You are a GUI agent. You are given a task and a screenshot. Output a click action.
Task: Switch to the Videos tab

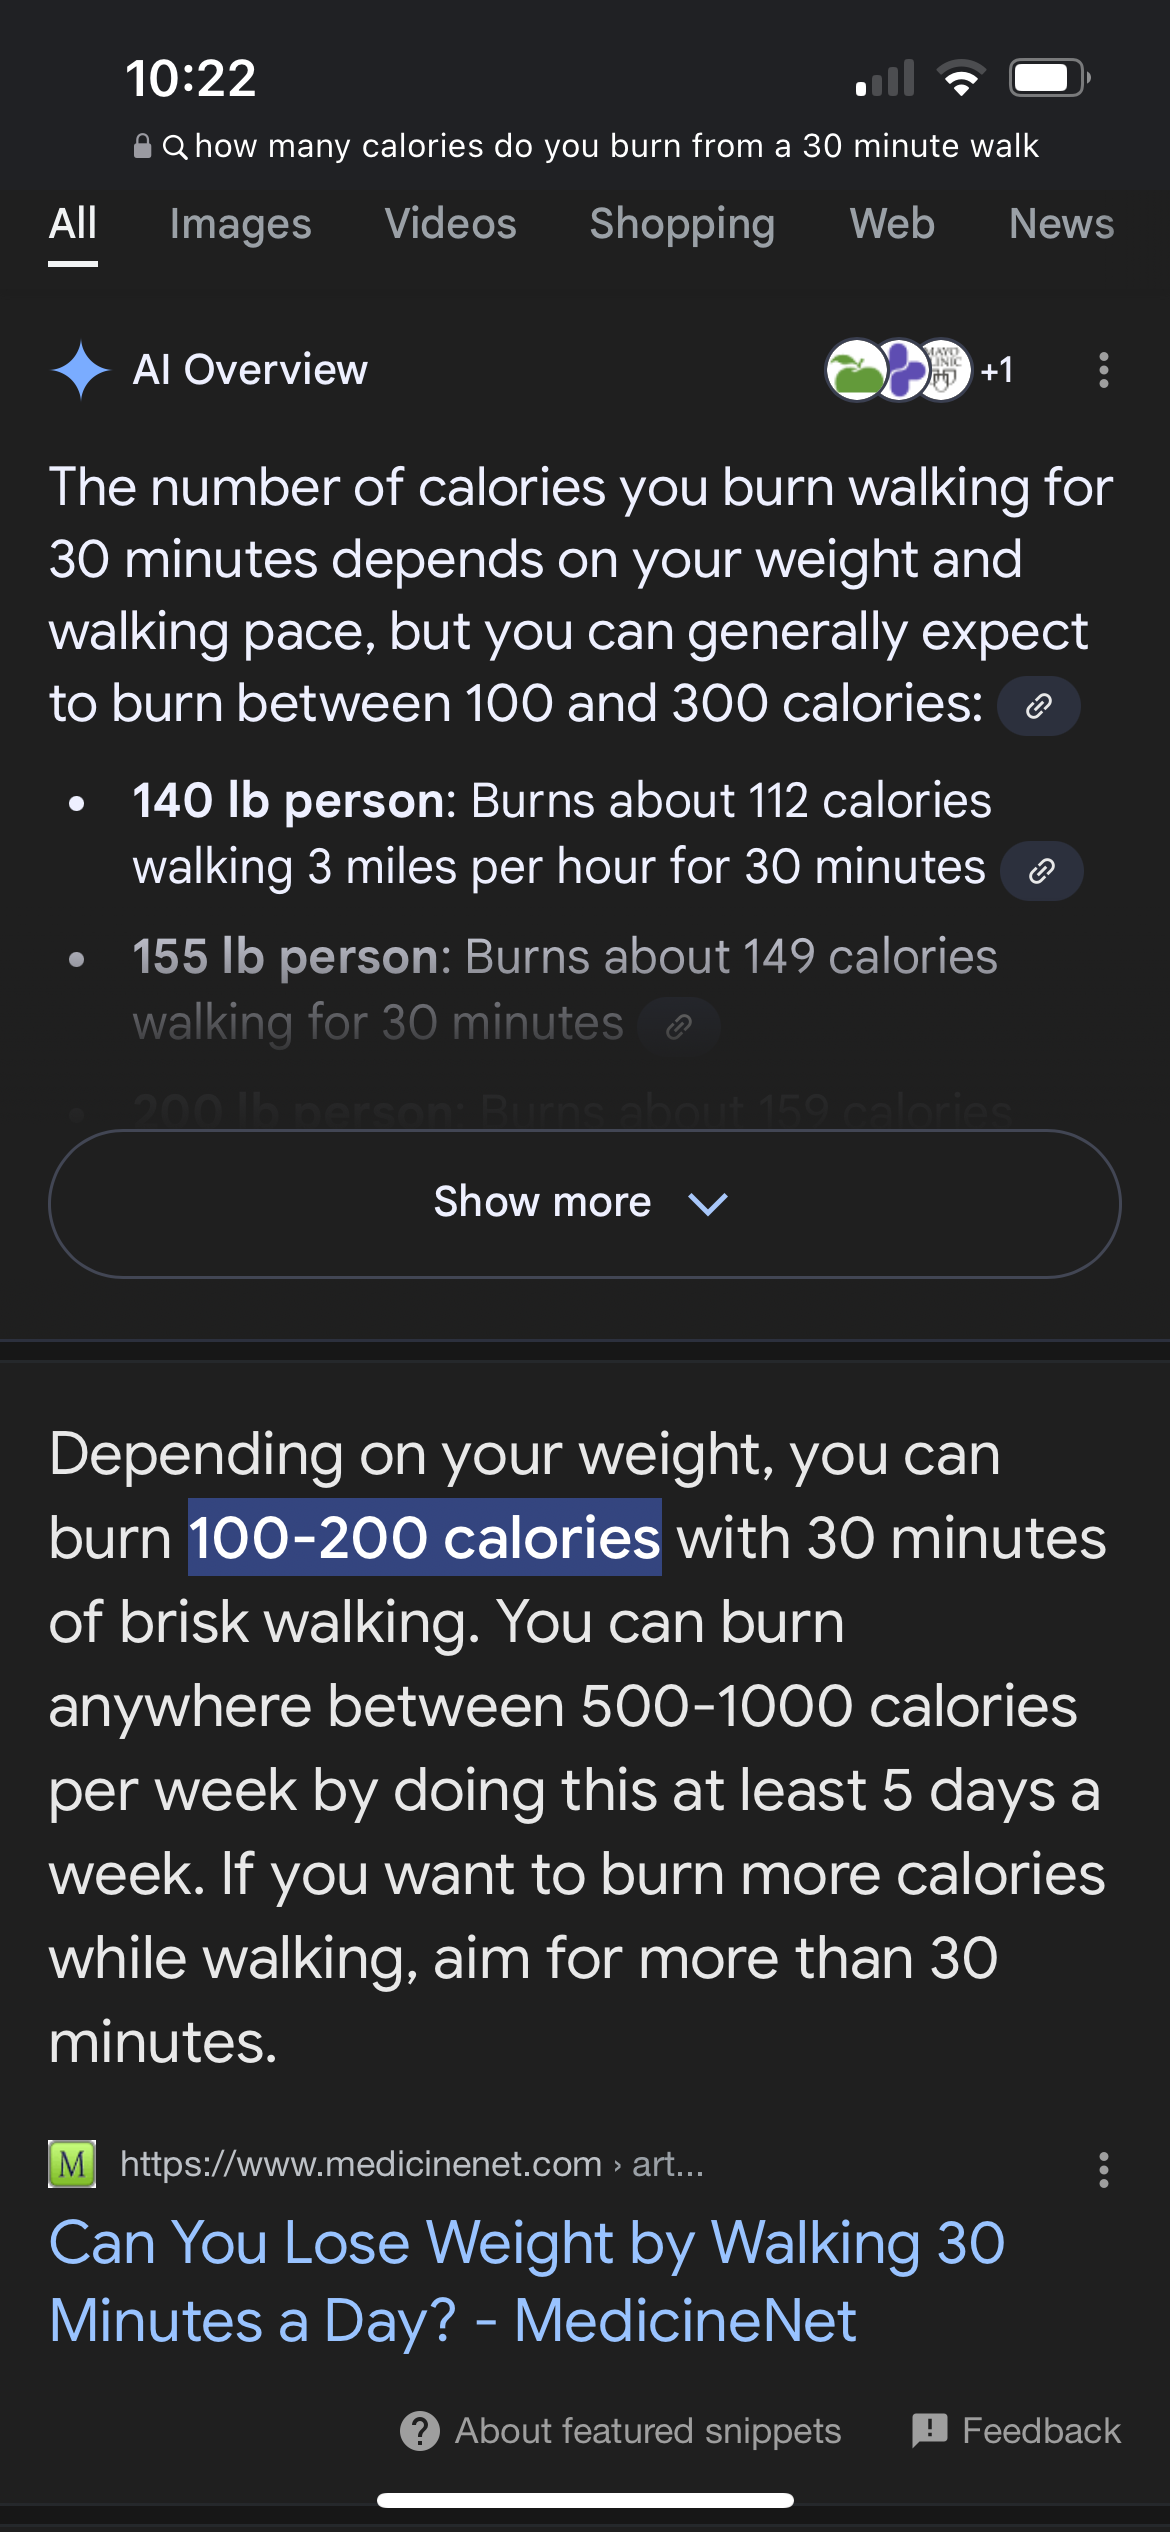pyautogui.click(x=450, y=224)
